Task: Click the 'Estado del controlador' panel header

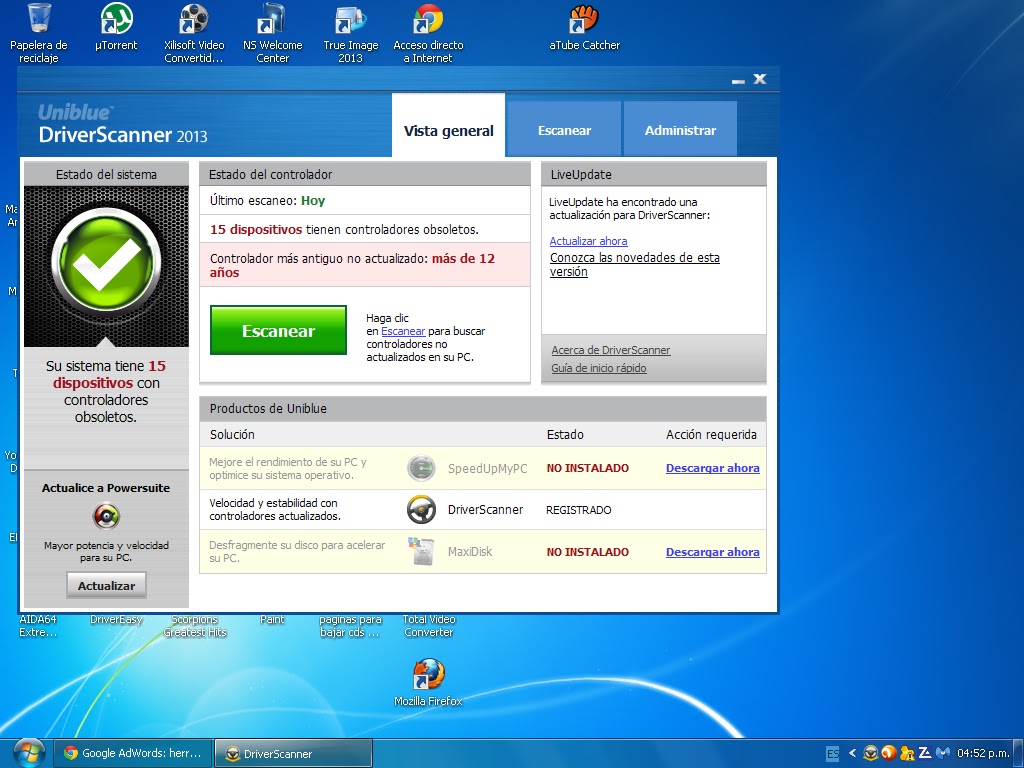Action: pos(365,174)
